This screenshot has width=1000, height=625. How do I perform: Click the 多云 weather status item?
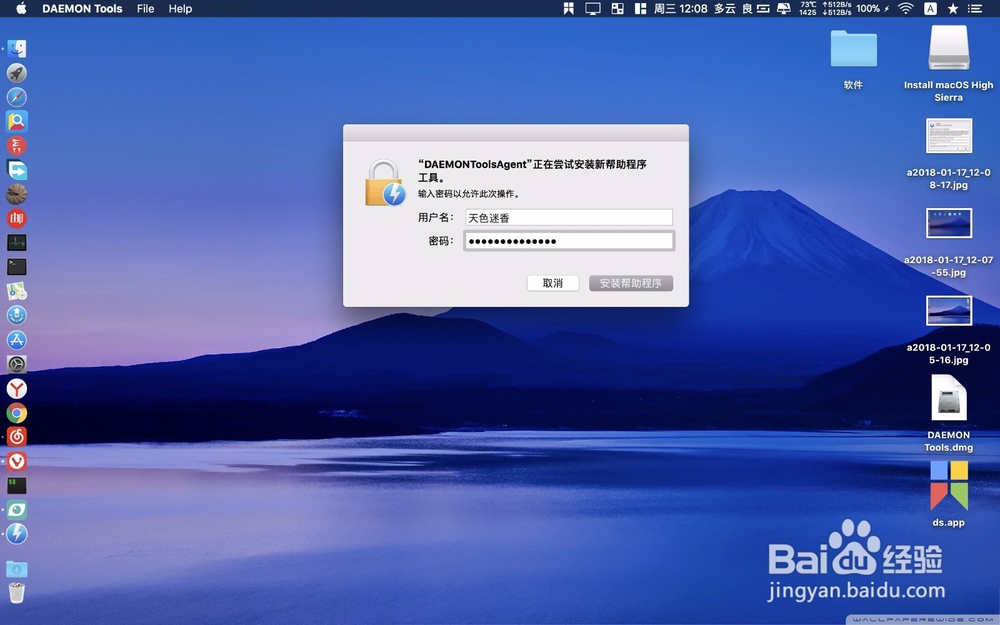(x=724, y=8)
